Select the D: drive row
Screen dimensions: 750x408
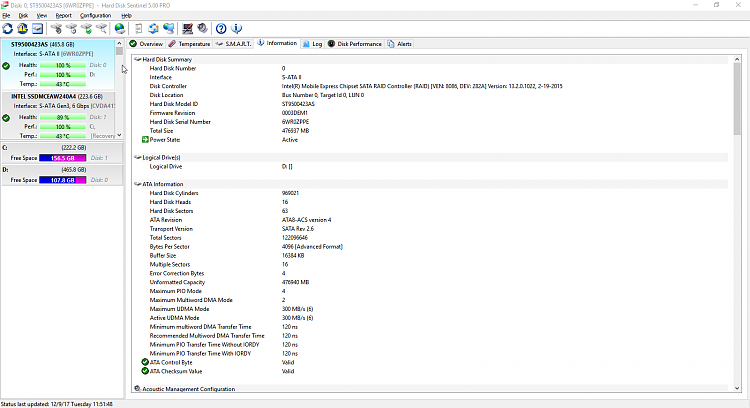(62, 175)
